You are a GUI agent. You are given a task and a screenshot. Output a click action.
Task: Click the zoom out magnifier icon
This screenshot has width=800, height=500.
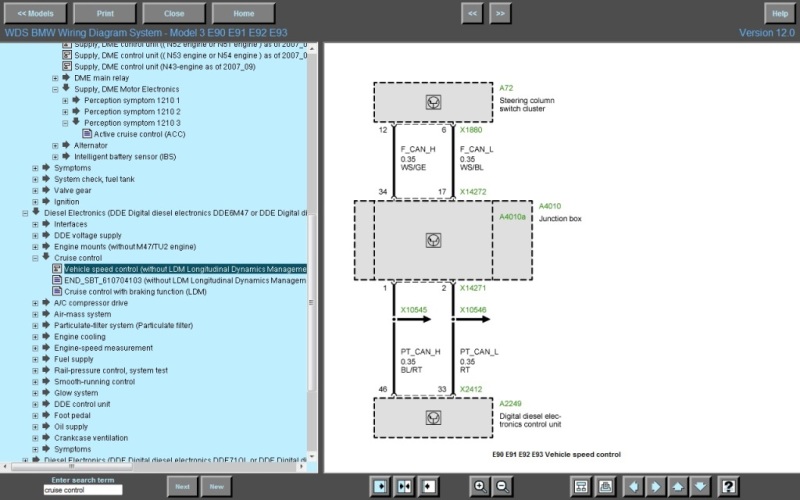tap(502, 486)
